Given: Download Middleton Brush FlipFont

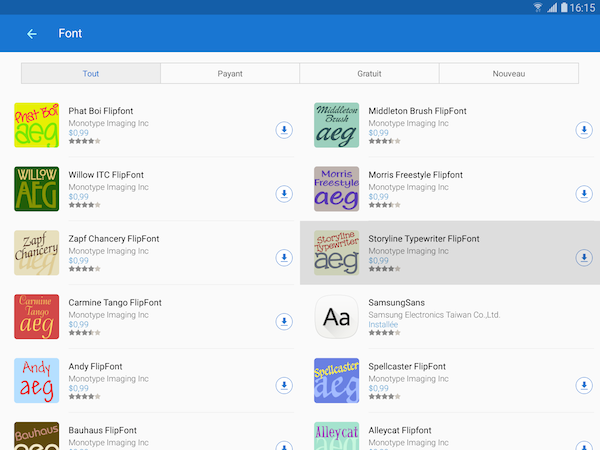Looking at the screenshot, I should pyautogui.click(x=584, y=130).
